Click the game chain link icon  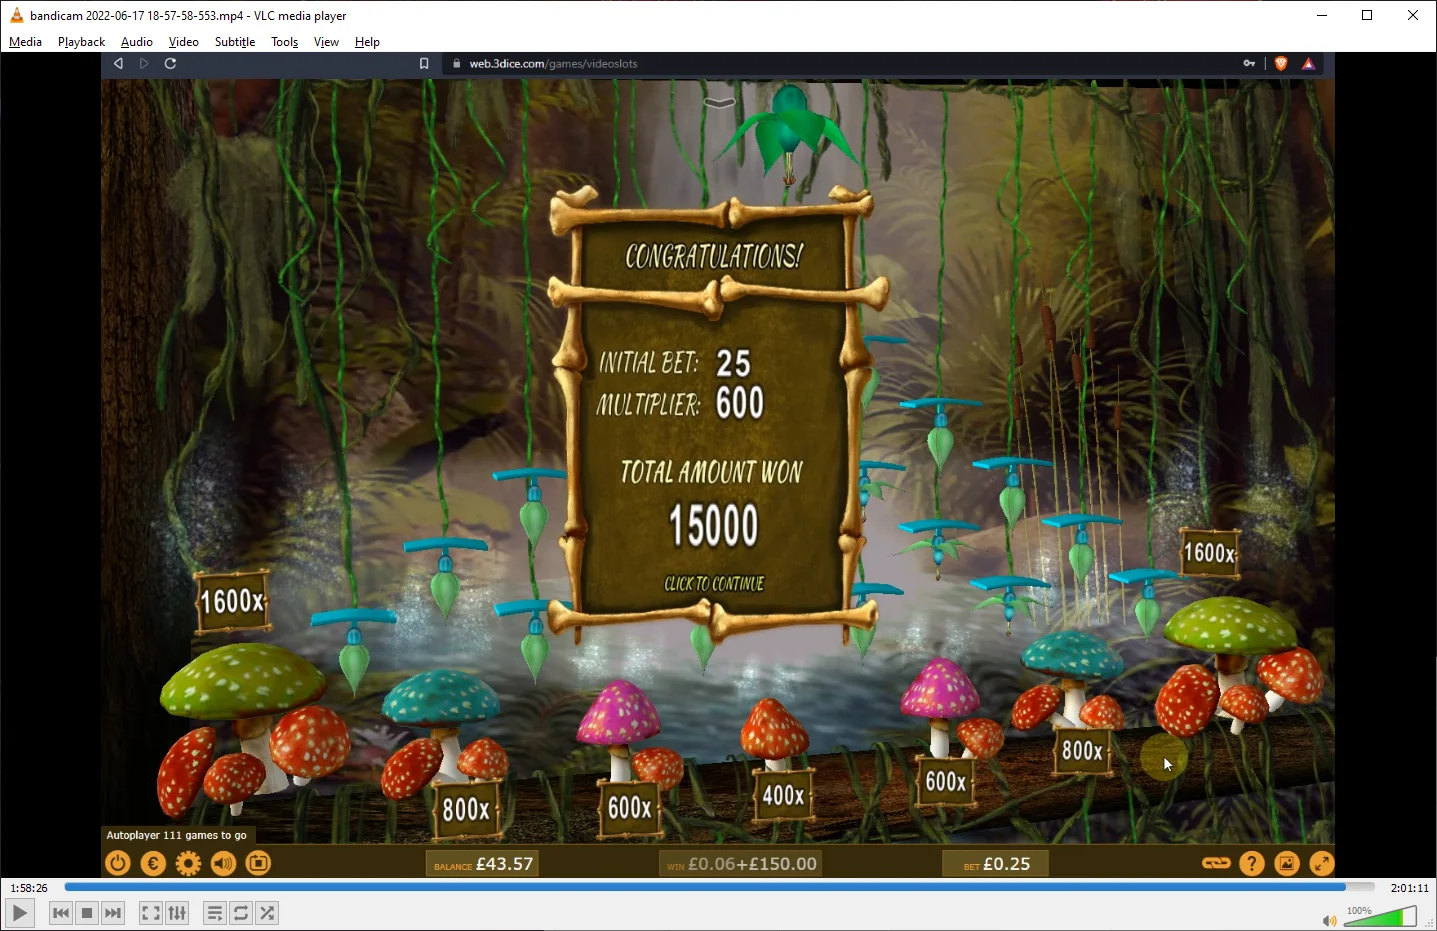tap(1216, 863)
